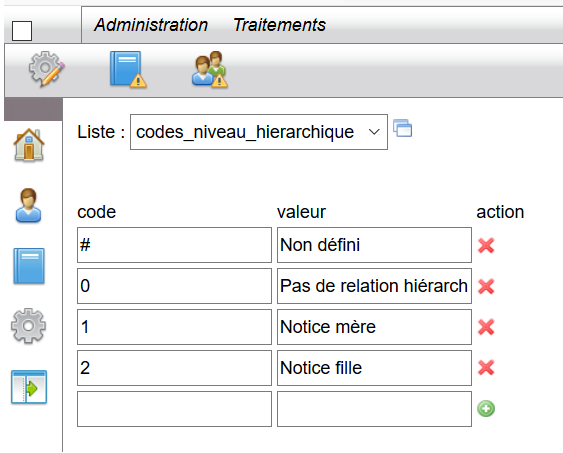Screen dimensions: 563x453
Task: Open the user profile sidebar icon
Action: (28, 205)
